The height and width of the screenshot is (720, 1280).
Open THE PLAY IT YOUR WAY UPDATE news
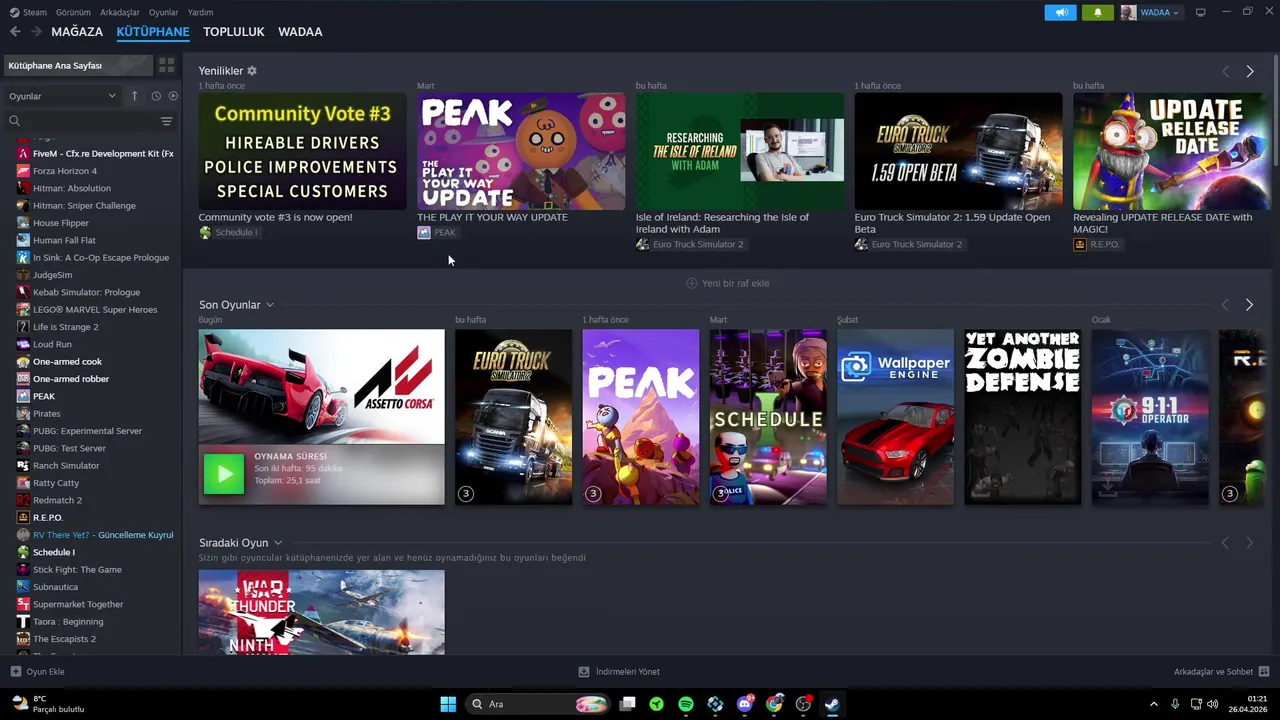coord(521,151)
